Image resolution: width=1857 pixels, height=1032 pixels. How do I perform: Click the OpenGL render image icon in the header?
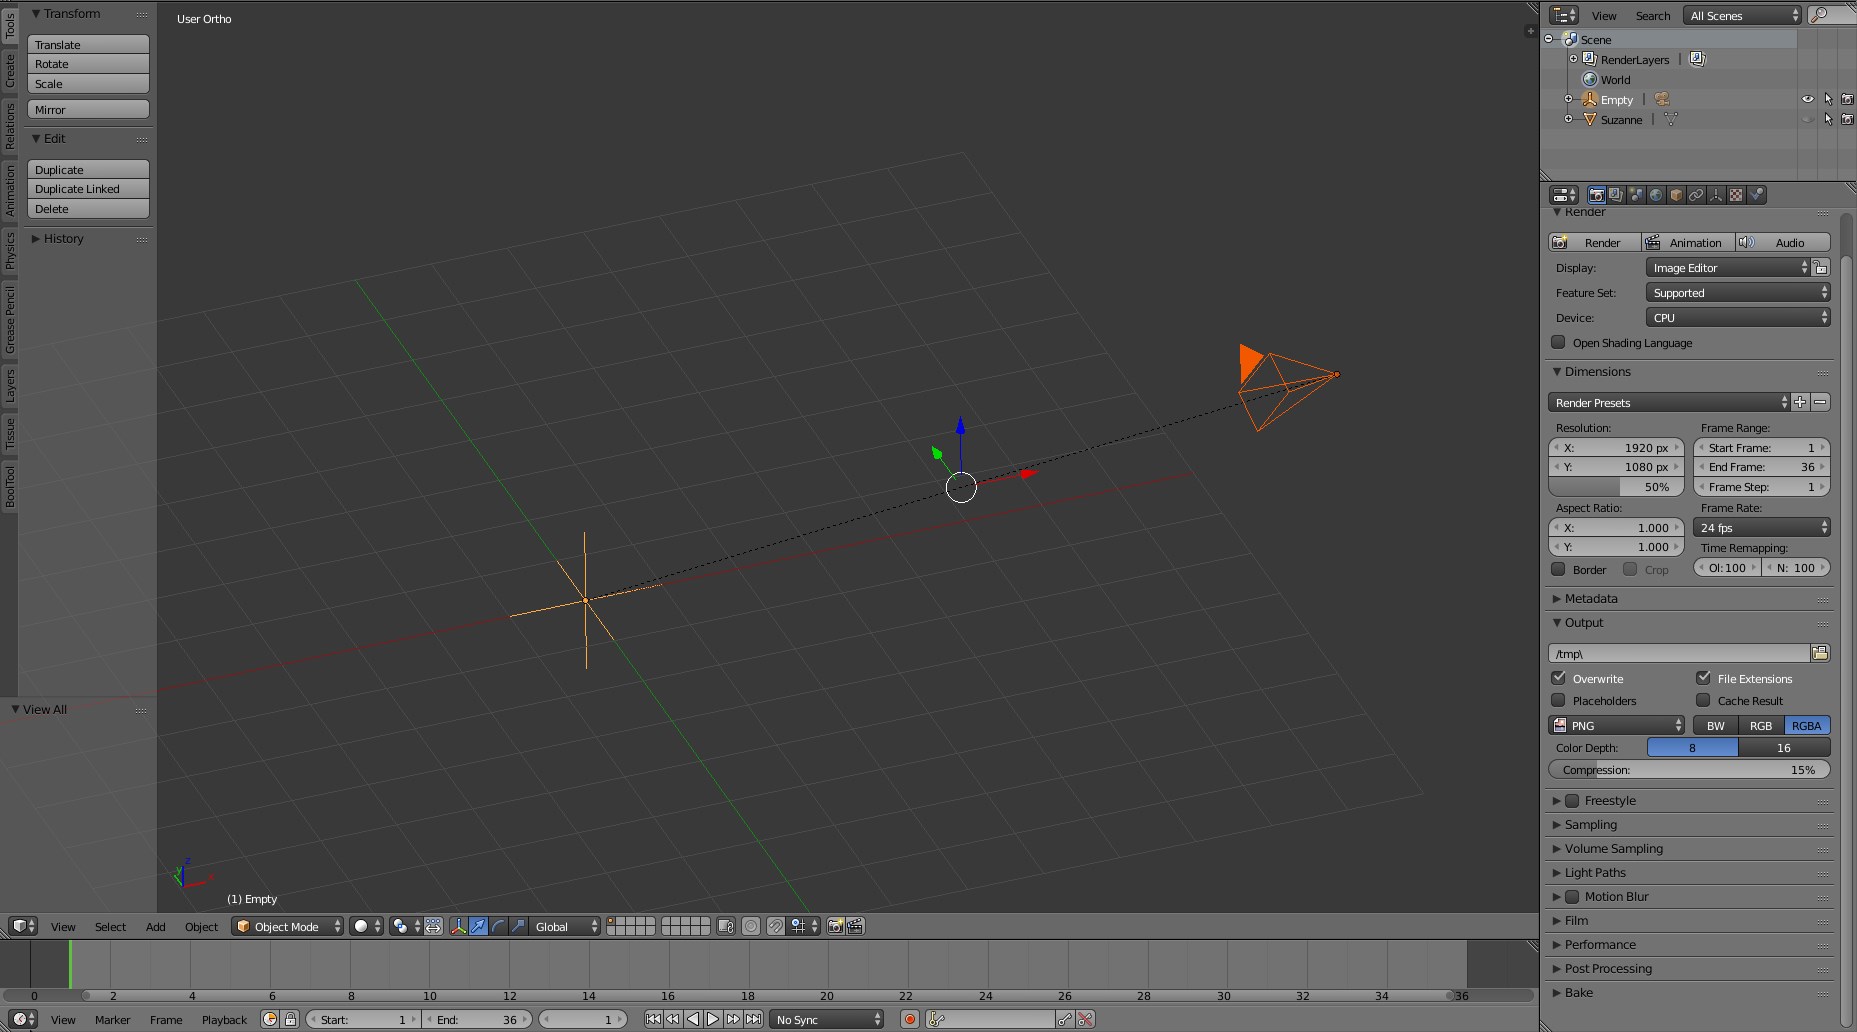click(x=836, y=926)
